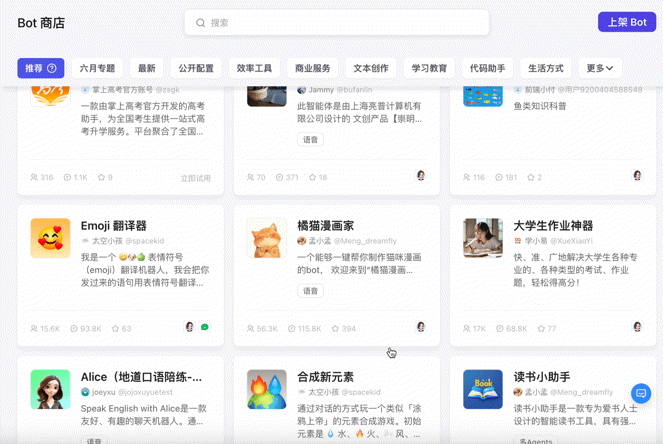663x444 pixels.
Task: Click the green WeChat icon on Emoji 翻译器 card
Action: tap(205, 327)
